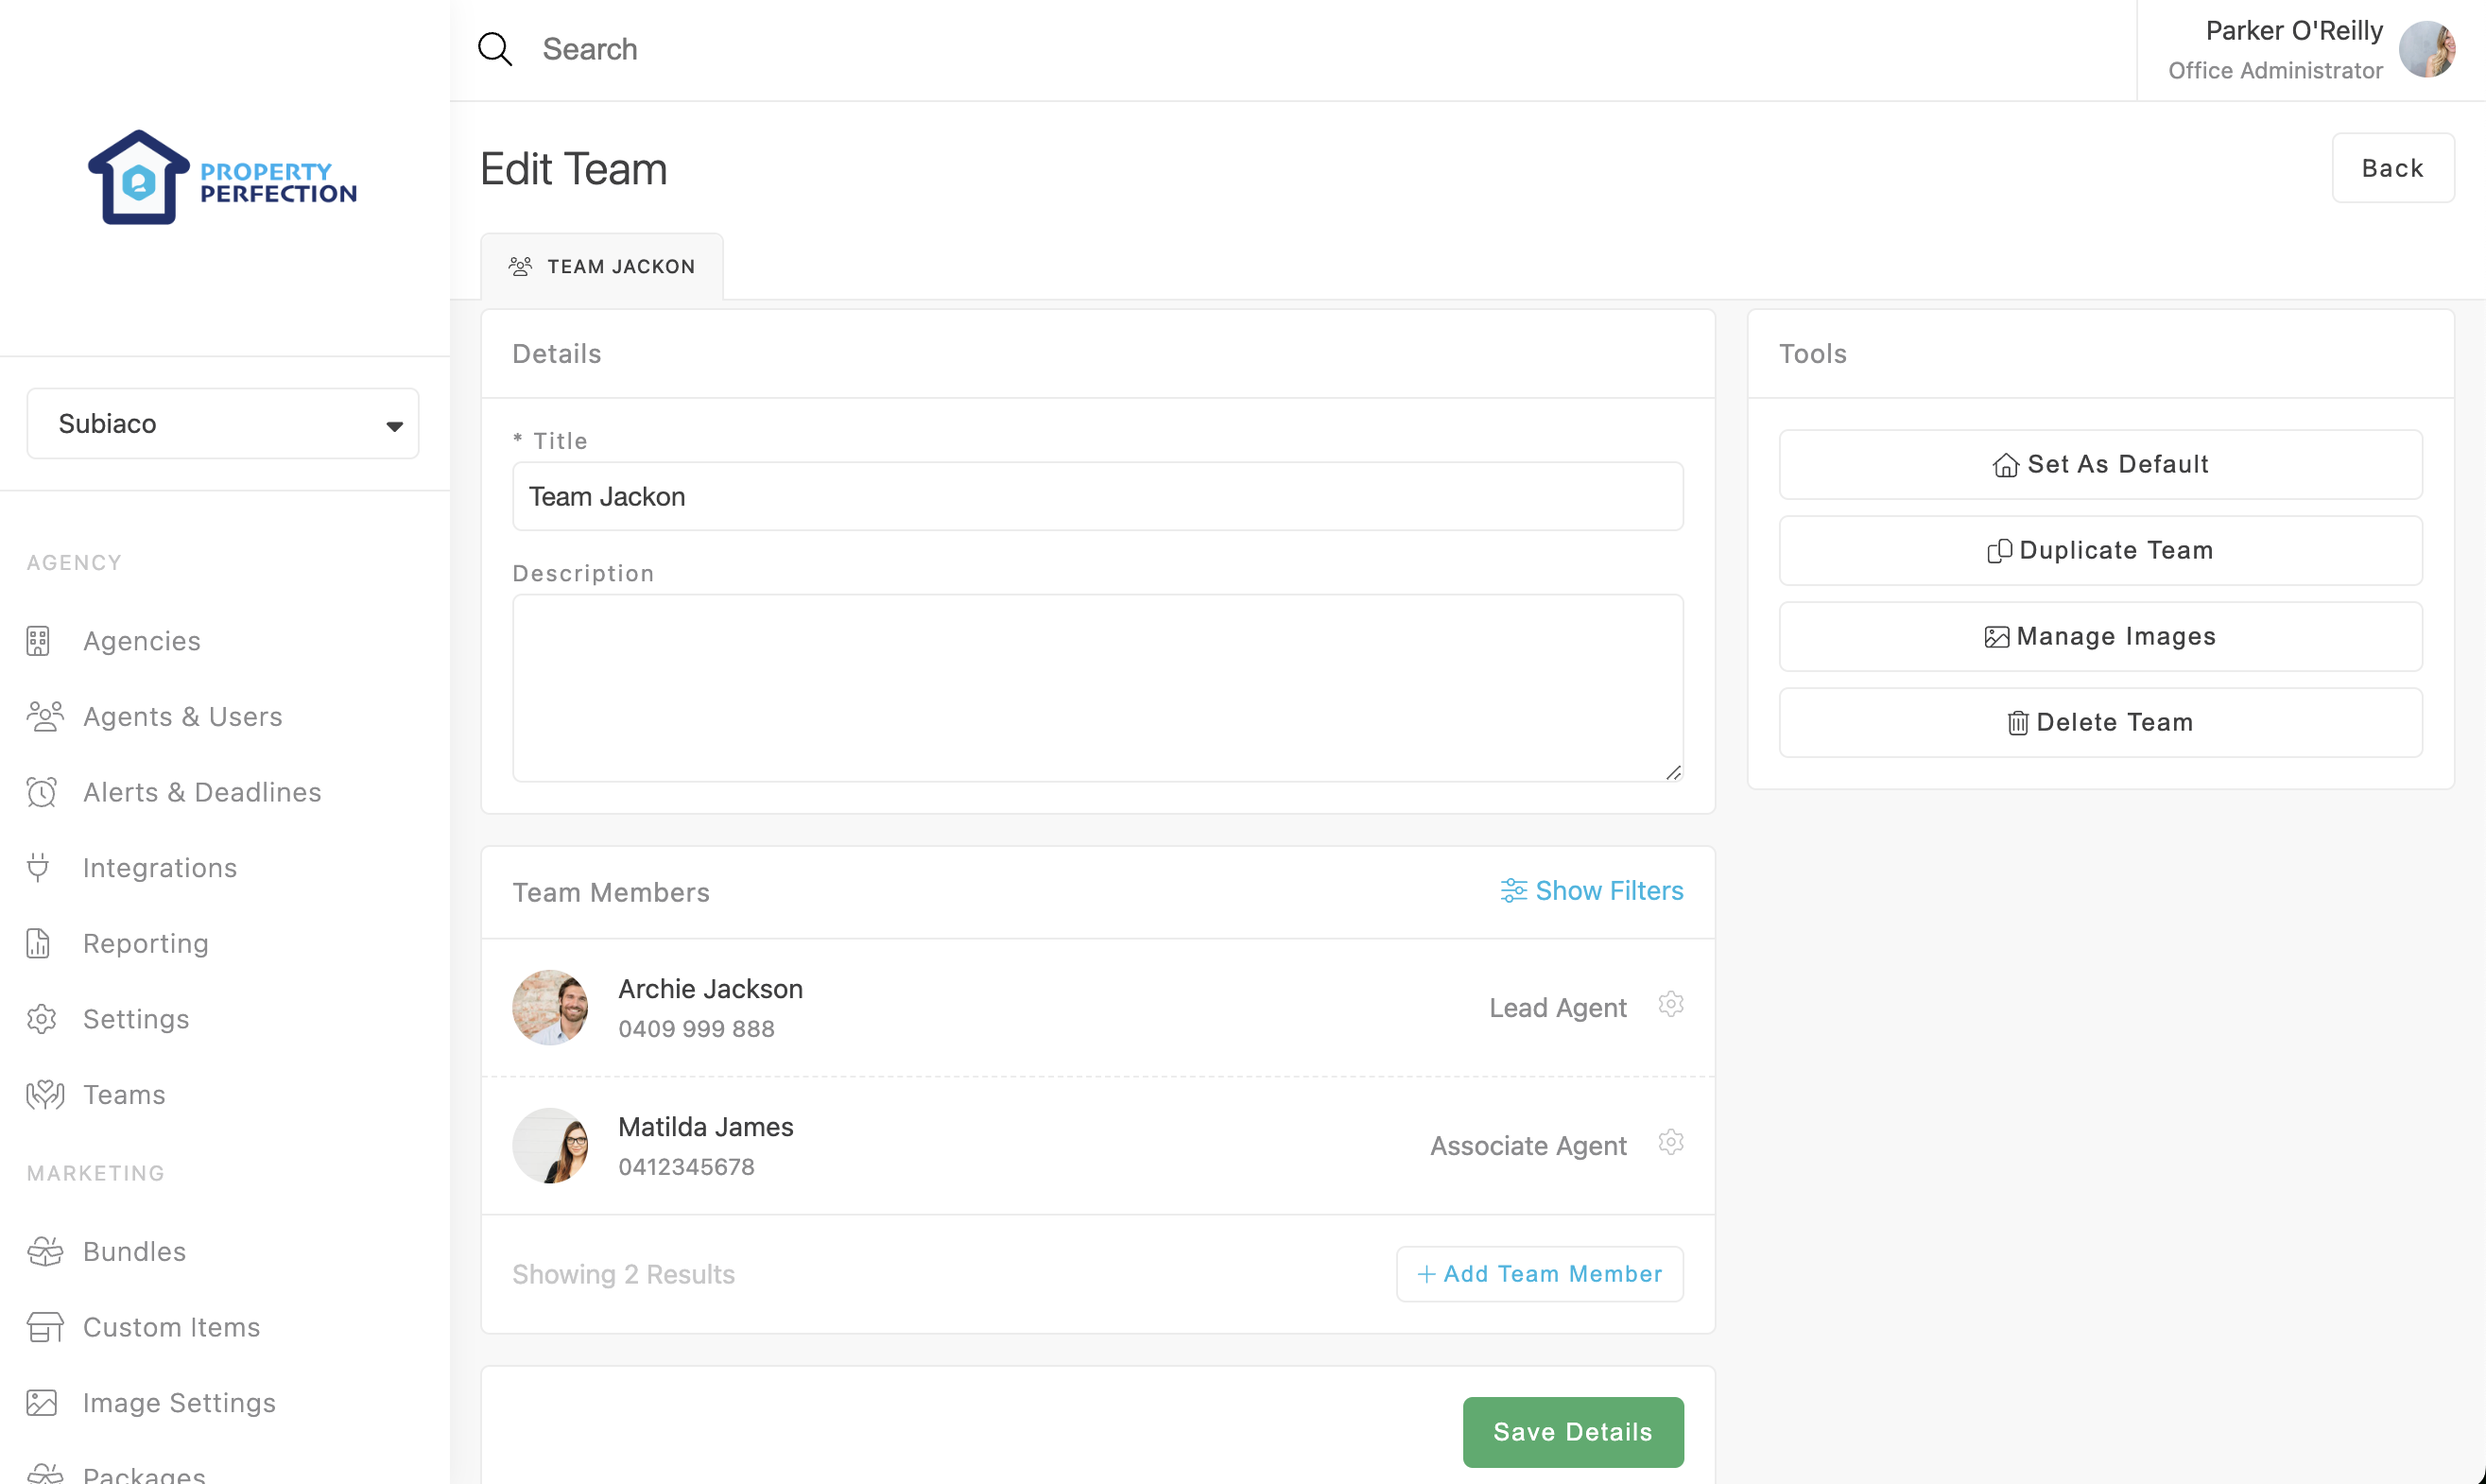Open gear settings for Matilda James
The width and height of the screenshot is (2486, 1484).
(1670, 1142)
